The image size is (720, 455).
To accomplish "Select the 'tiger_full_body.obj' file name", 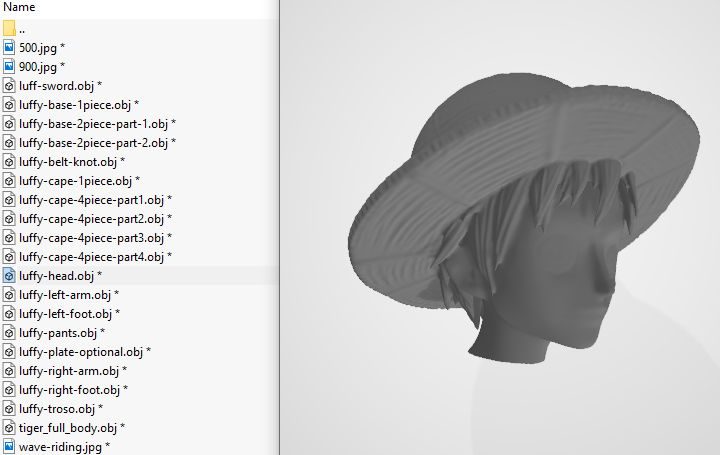I will tap(68, 428).
